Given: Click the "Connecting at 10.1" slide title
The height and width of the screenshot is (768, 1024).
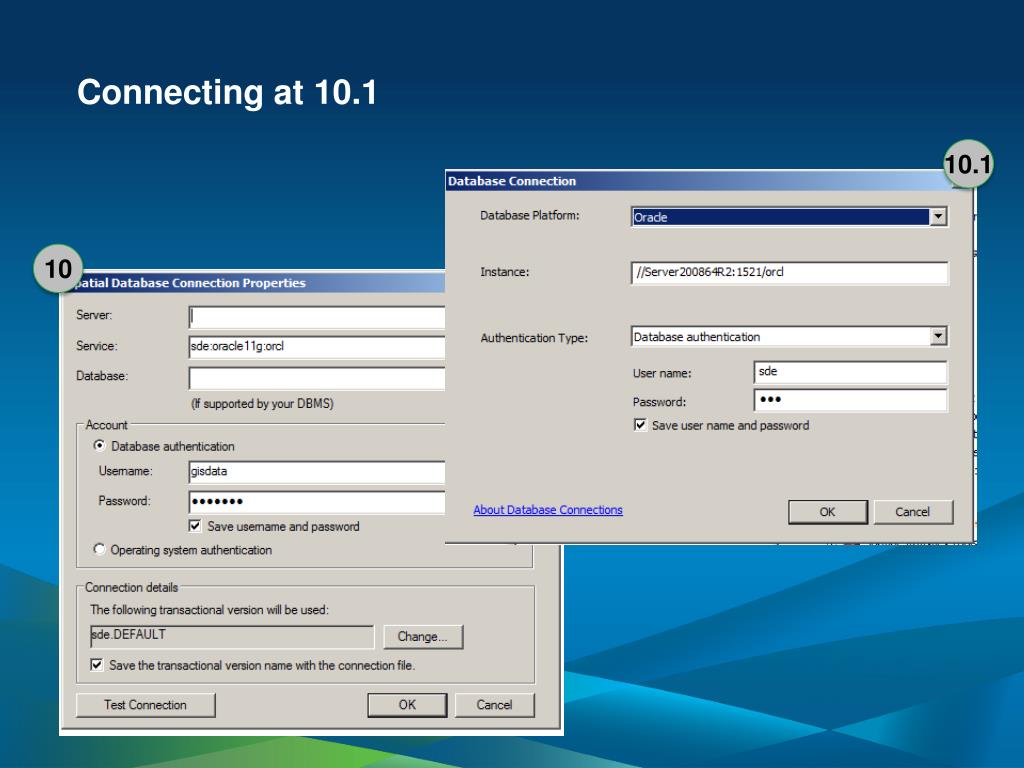Looking at the screenshot, I should click(x=227, y=92).
